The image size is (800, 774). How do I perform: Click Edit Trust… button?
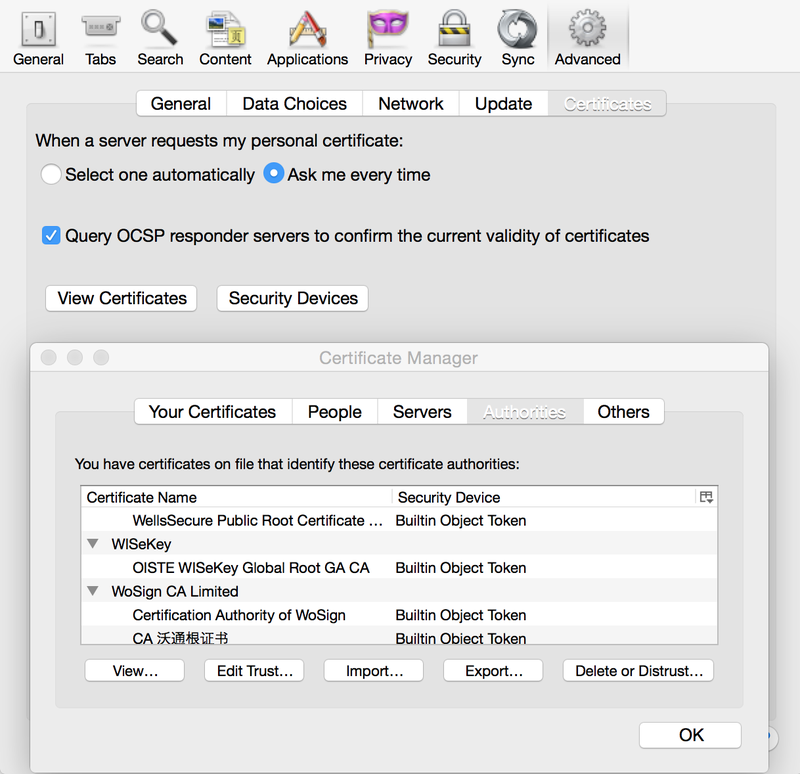click(x=254, y=670)
